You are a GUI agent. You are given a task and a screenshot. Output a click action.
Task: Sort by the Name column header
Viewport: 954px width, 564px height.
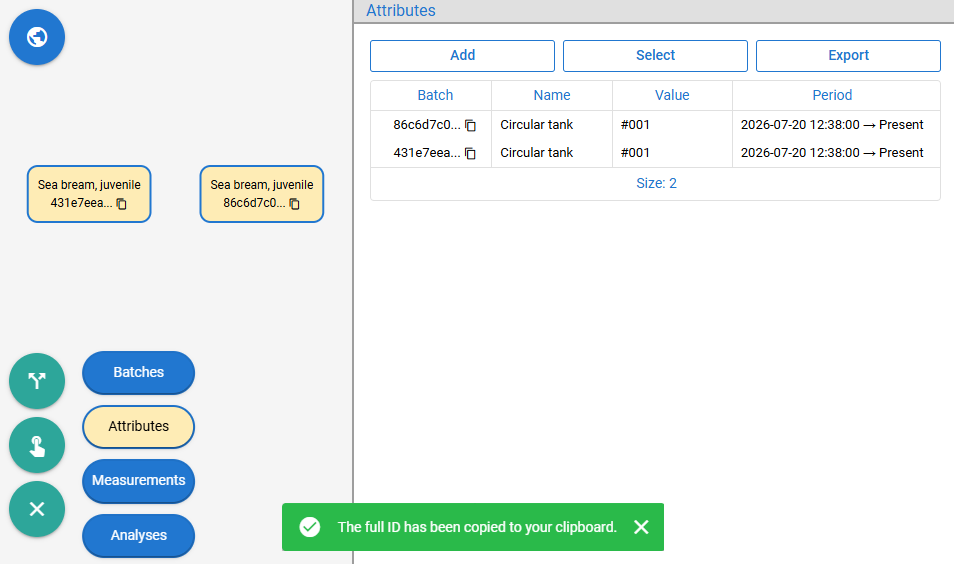[552, 96]
